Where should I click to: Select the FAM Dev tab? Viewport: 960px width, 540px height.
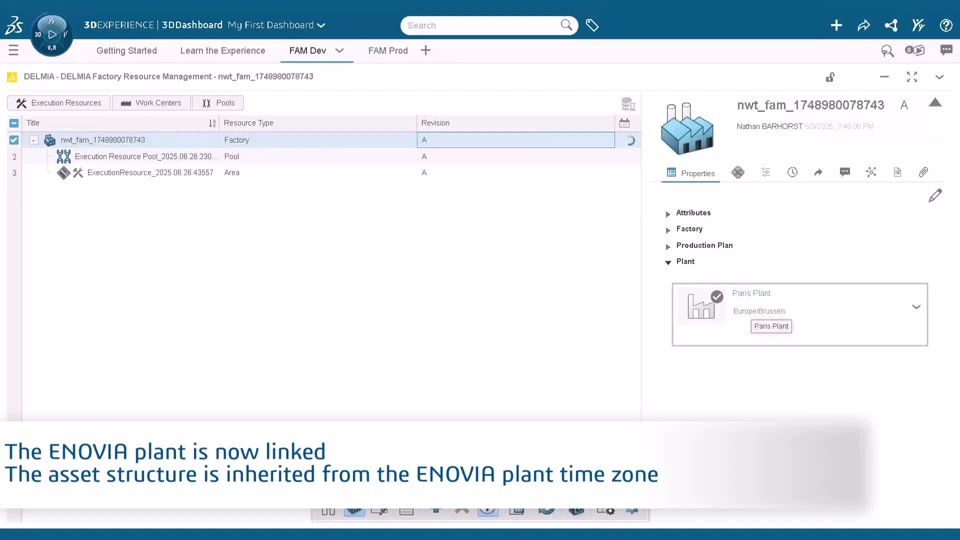[x=307, y=51]
